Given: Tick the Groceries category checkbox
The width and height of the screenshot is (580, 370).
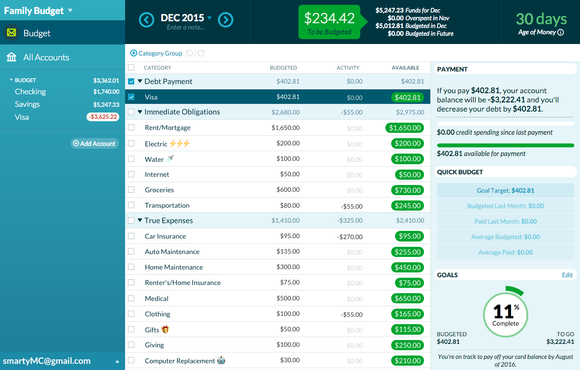Looking at the screenshot, I should (131, 189).
